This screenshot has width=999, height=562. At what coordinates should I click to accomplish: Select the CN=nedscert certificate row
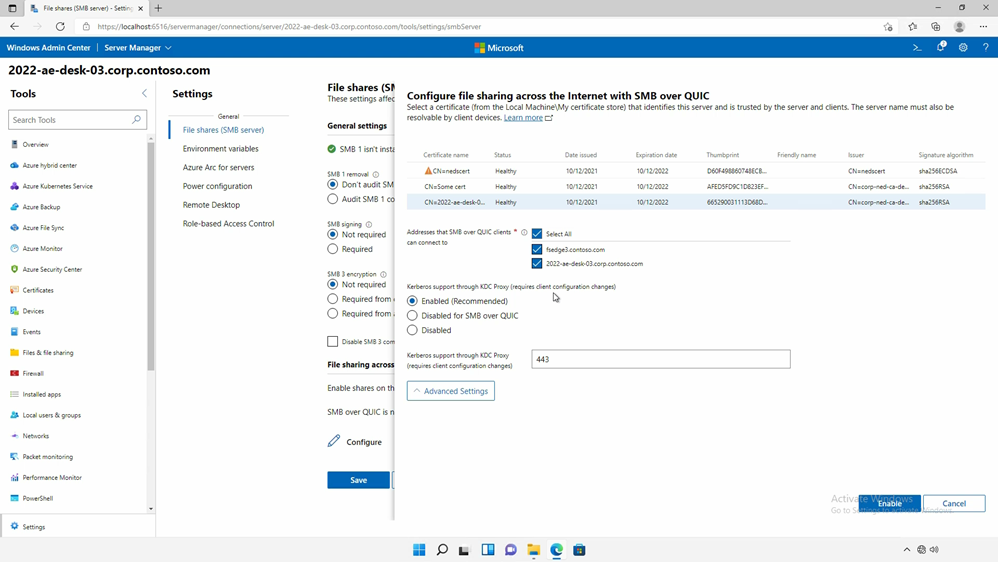(x=696, y=171)
